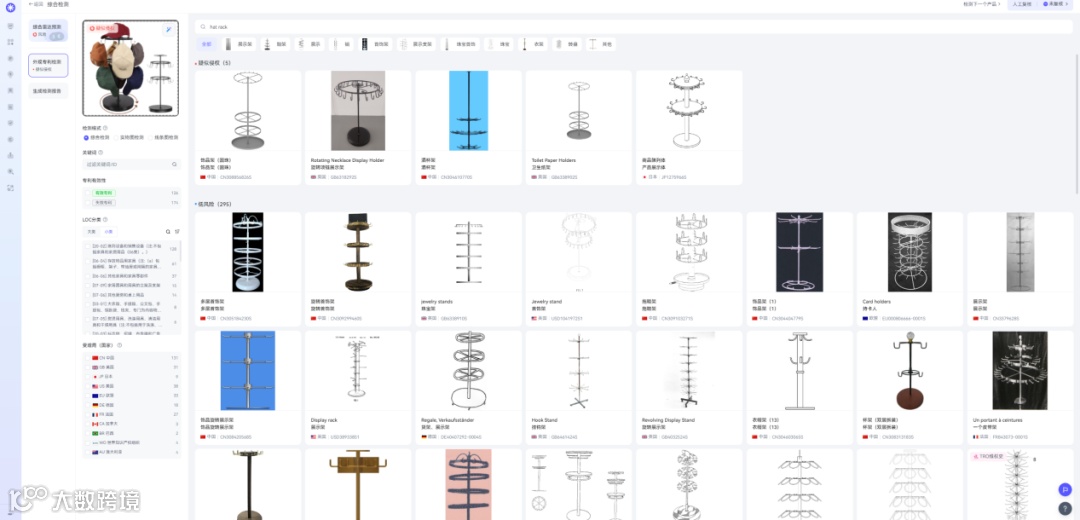Check the FR 法国 country checkbox
Screen dimensions: 1080x520
click(x=87, y=415)
